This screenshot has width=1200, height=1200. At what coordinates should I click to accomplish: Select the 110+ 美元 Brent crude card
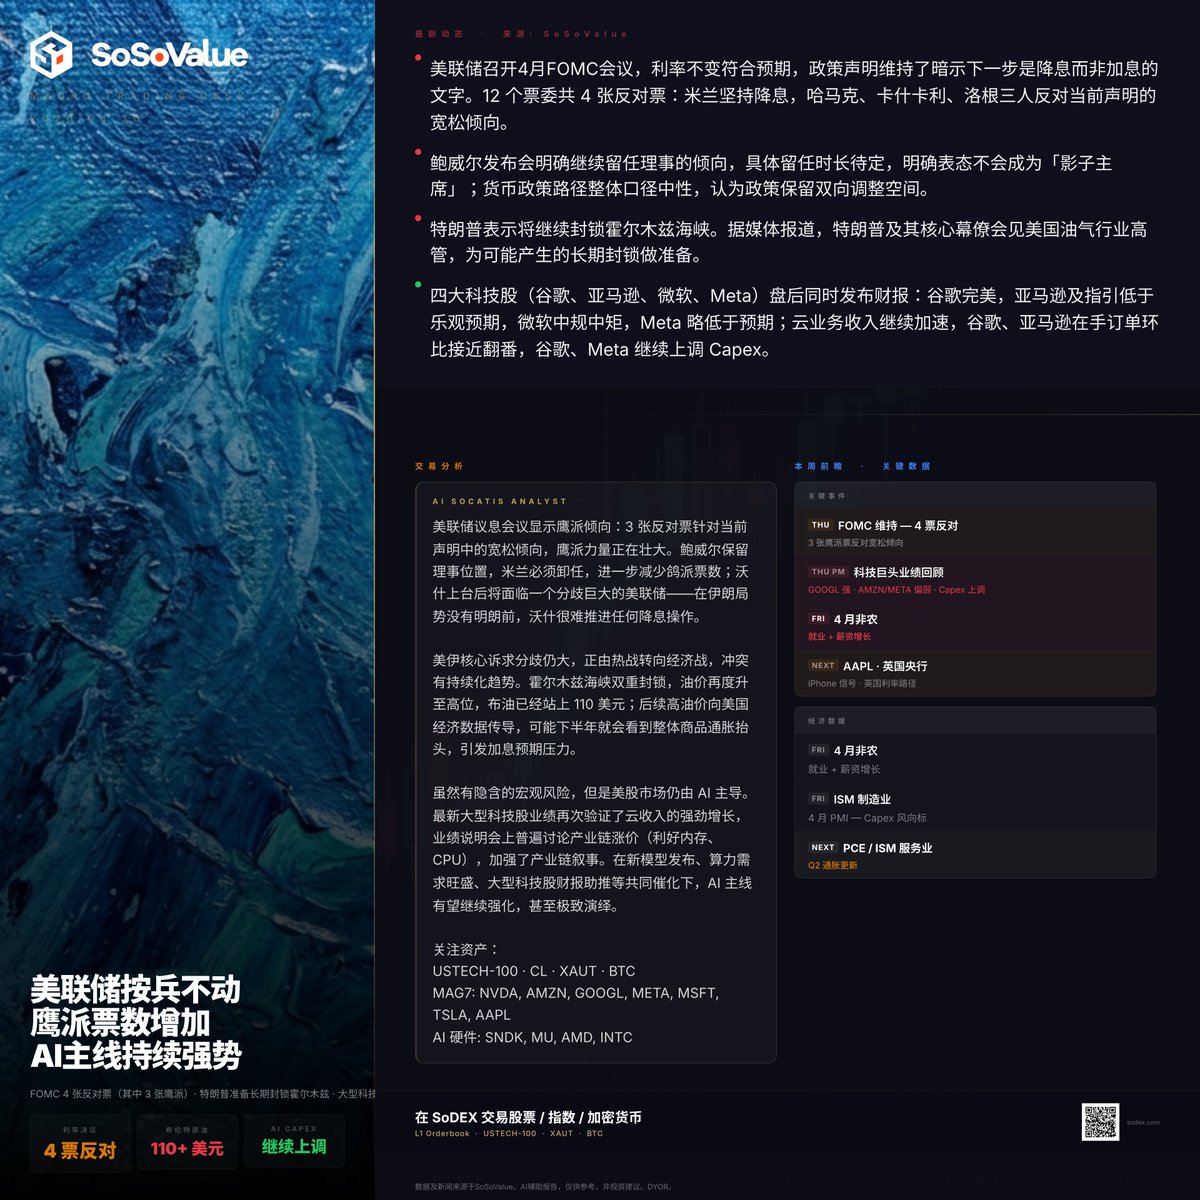tap(187, 1142)
